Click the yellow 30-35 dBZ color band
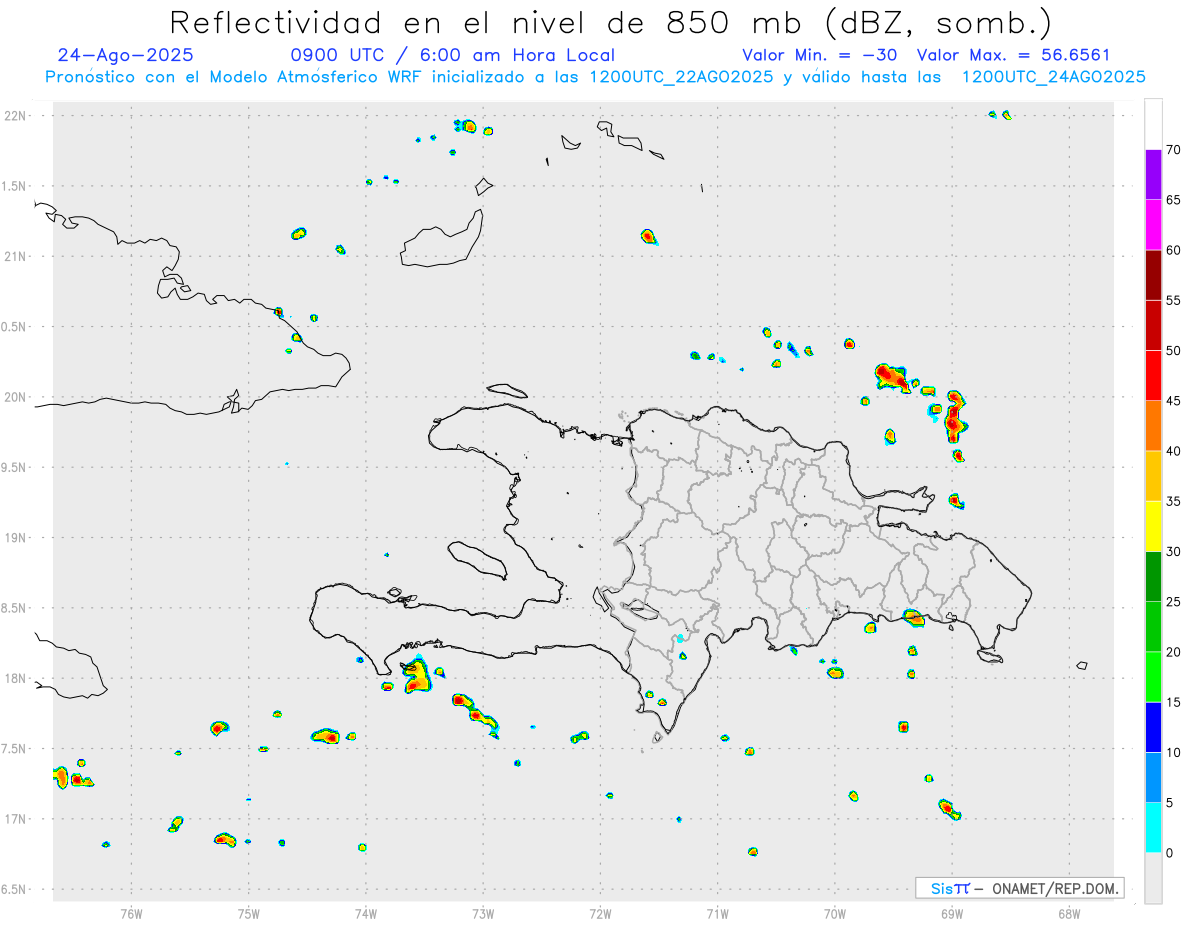The width and height of the screenshot is (1200, 927). click(x=1153, y=526)
